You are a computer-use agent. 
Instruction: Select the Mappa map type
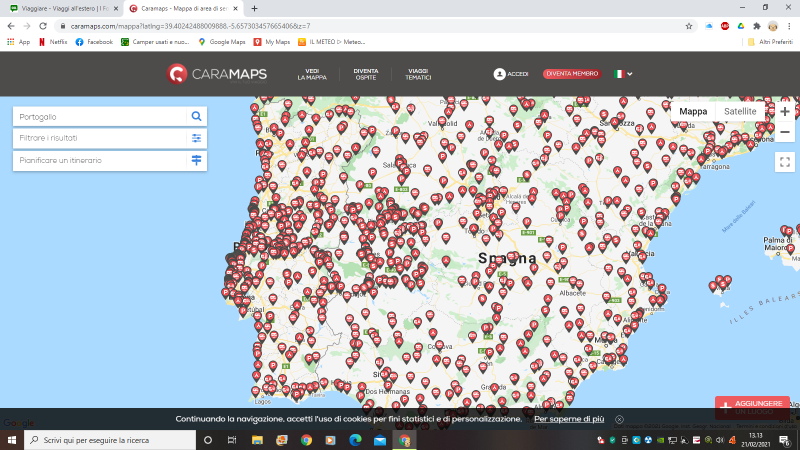[693, 112]
